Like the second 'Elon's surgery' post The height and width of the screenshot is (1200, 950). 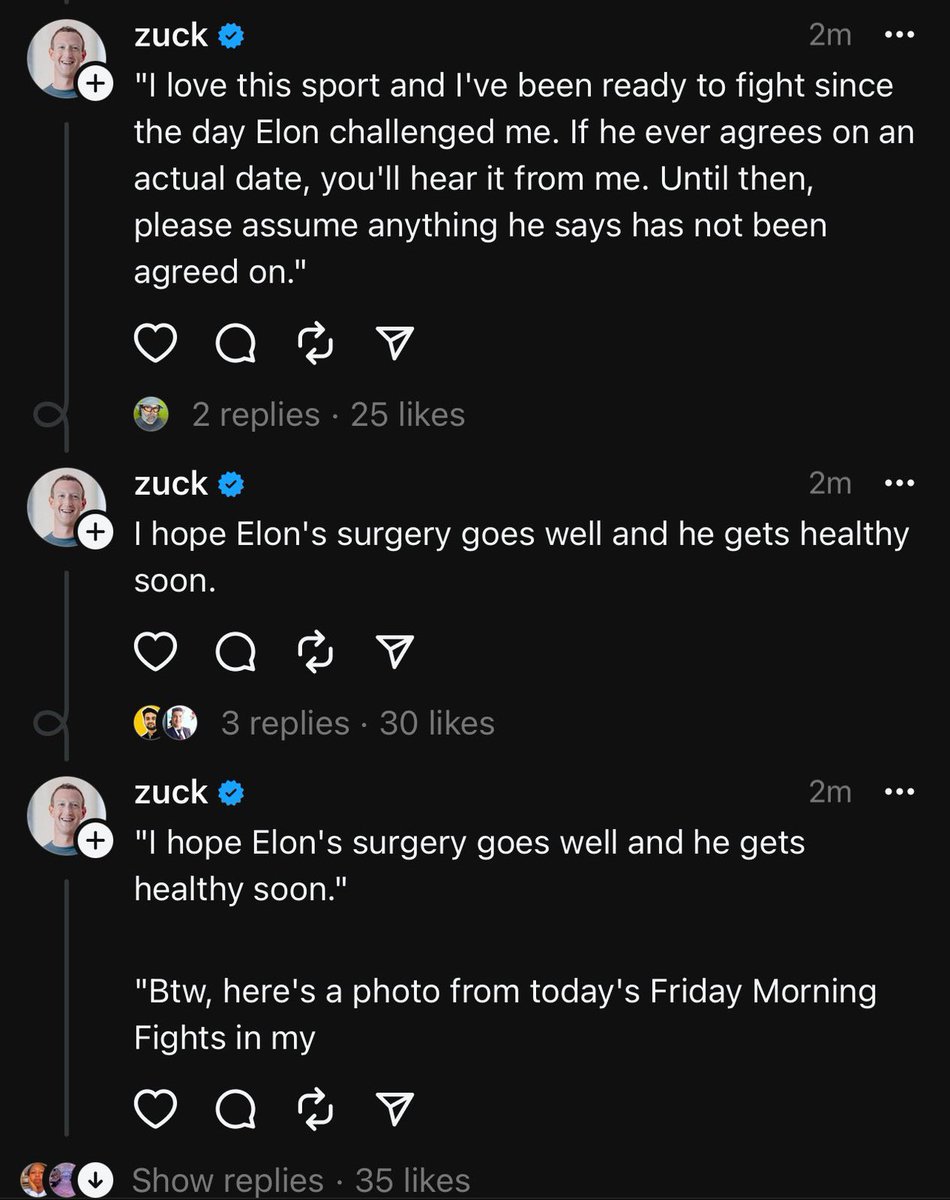coord(155,652)
